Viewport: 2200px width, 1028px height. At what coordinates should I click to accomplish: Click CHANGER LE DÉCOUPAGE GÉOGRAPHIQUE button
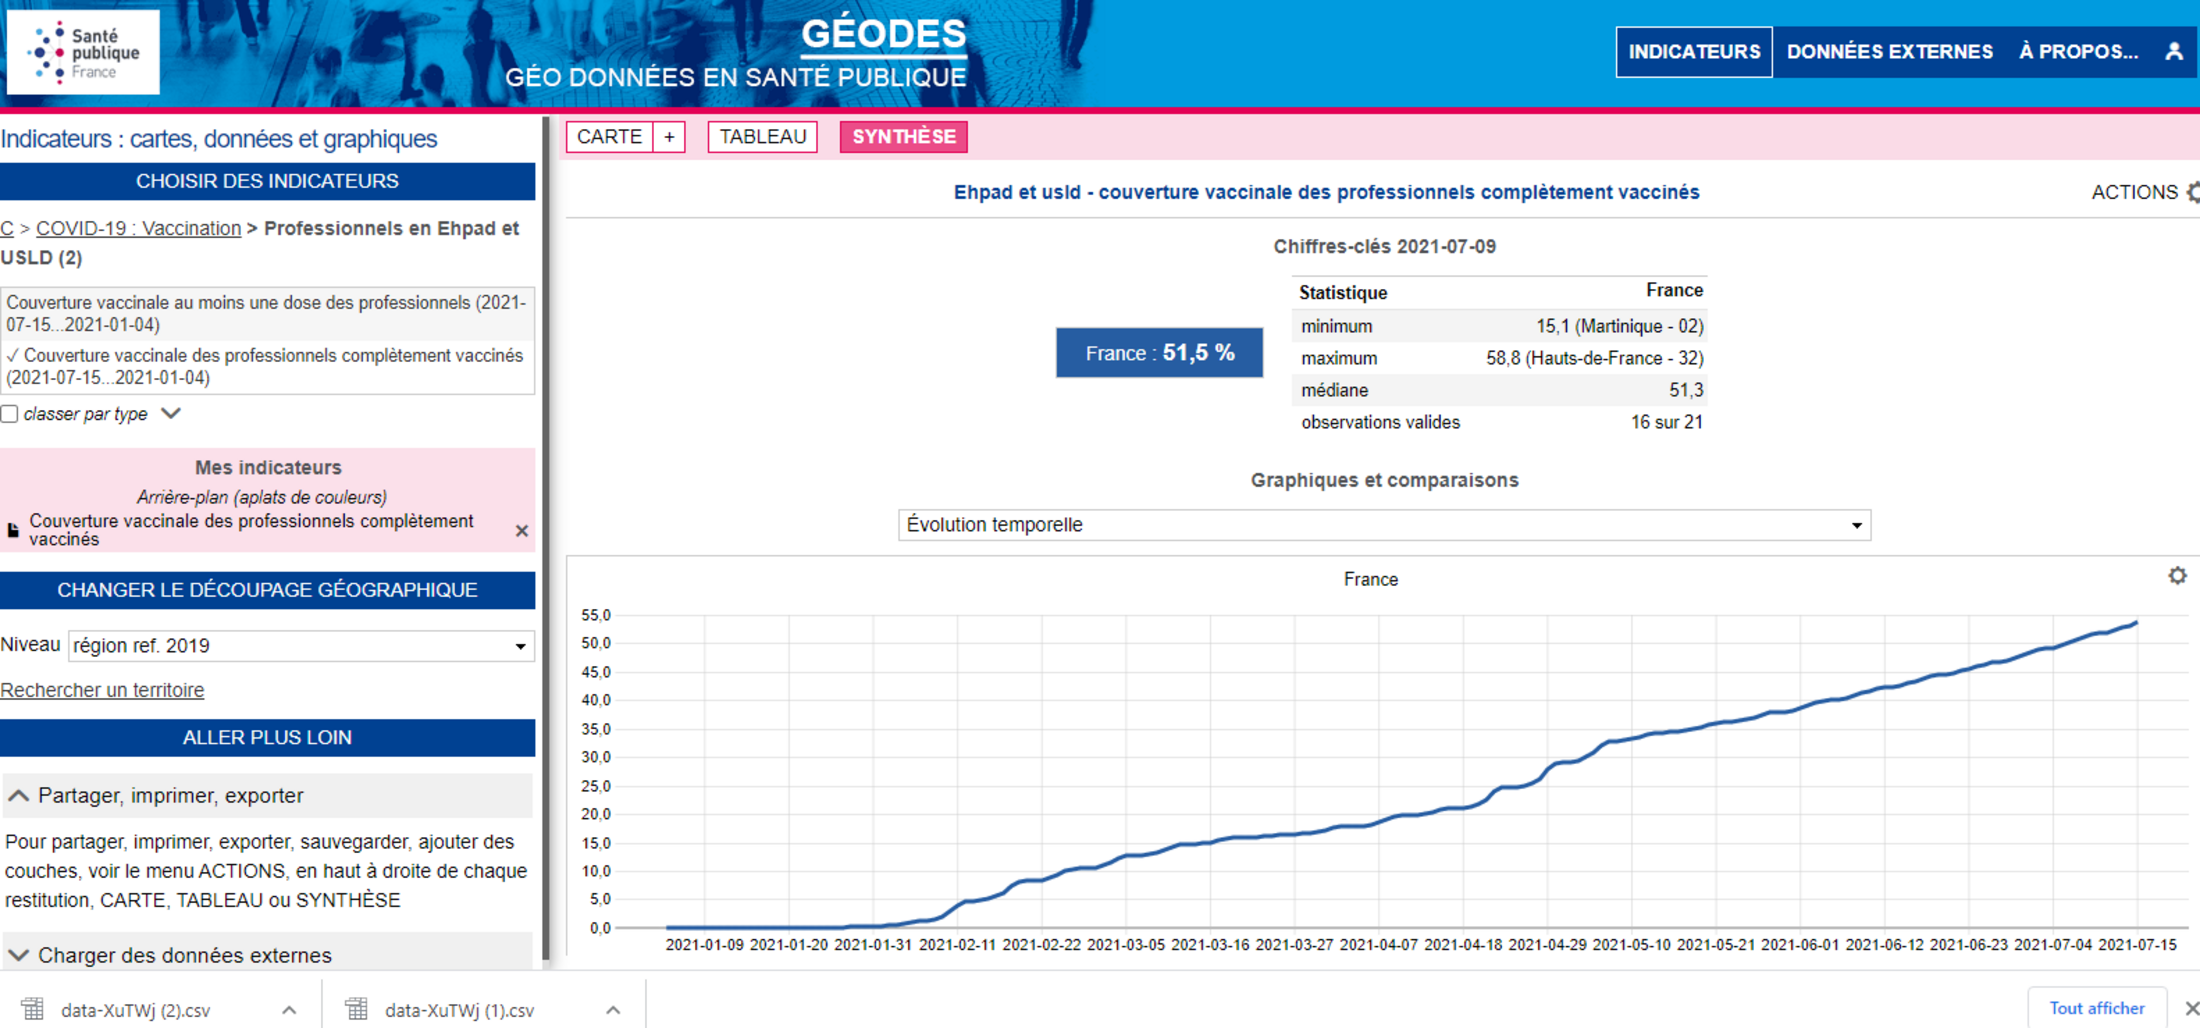(x=267, y=590)
